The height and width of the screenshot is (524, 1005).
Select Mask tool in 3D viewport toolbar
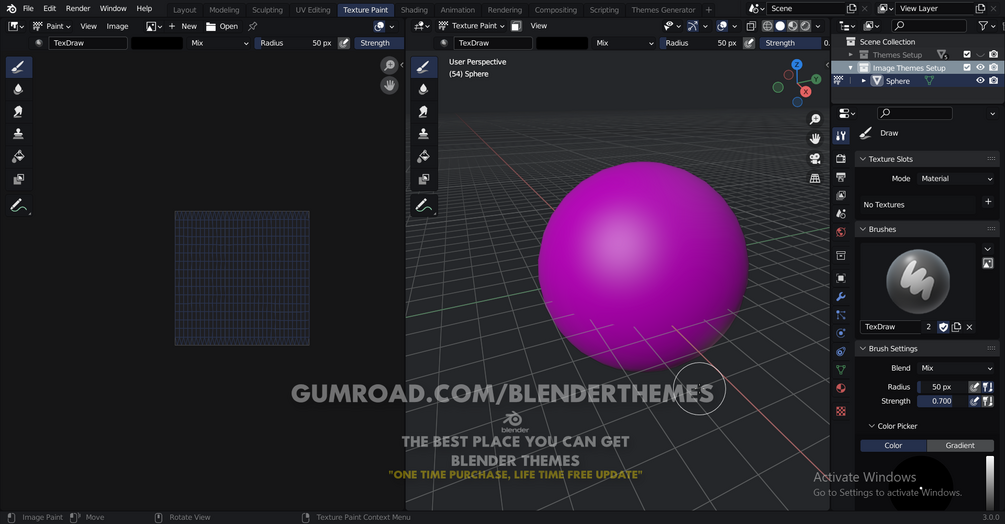[424, 179]
